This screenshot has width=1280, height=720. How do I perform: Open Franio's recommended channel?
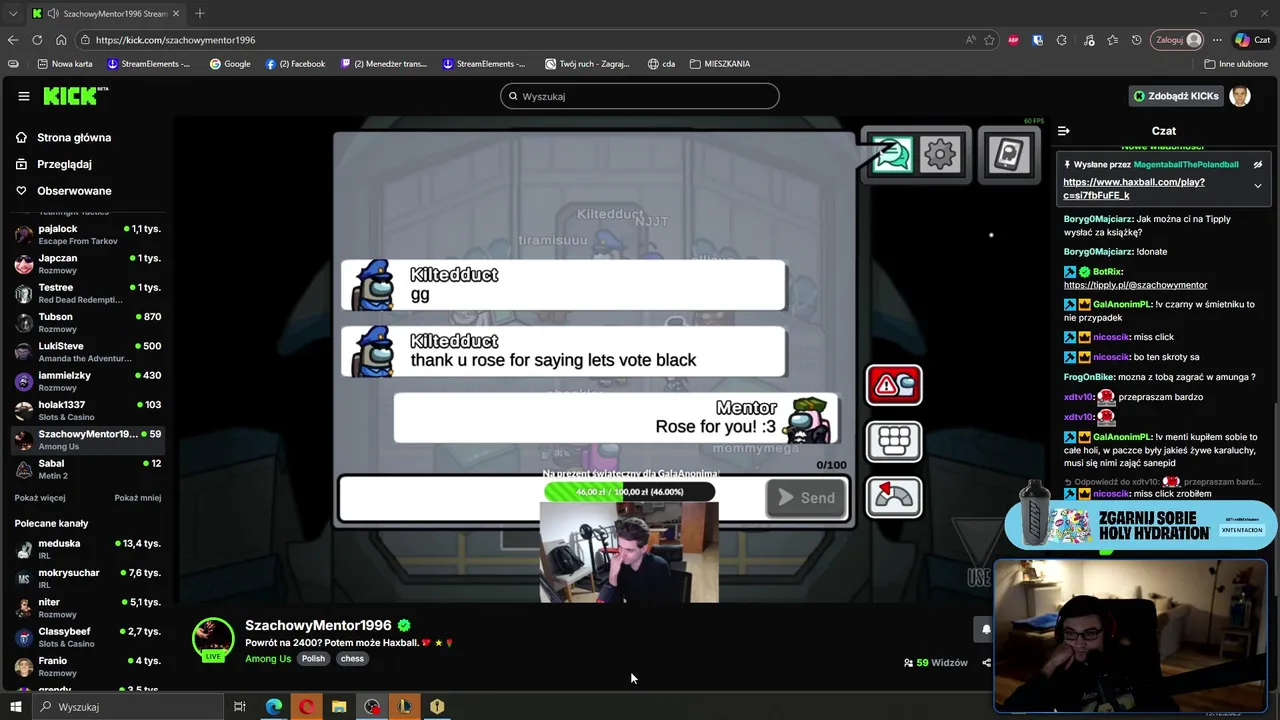coord(88,666)
